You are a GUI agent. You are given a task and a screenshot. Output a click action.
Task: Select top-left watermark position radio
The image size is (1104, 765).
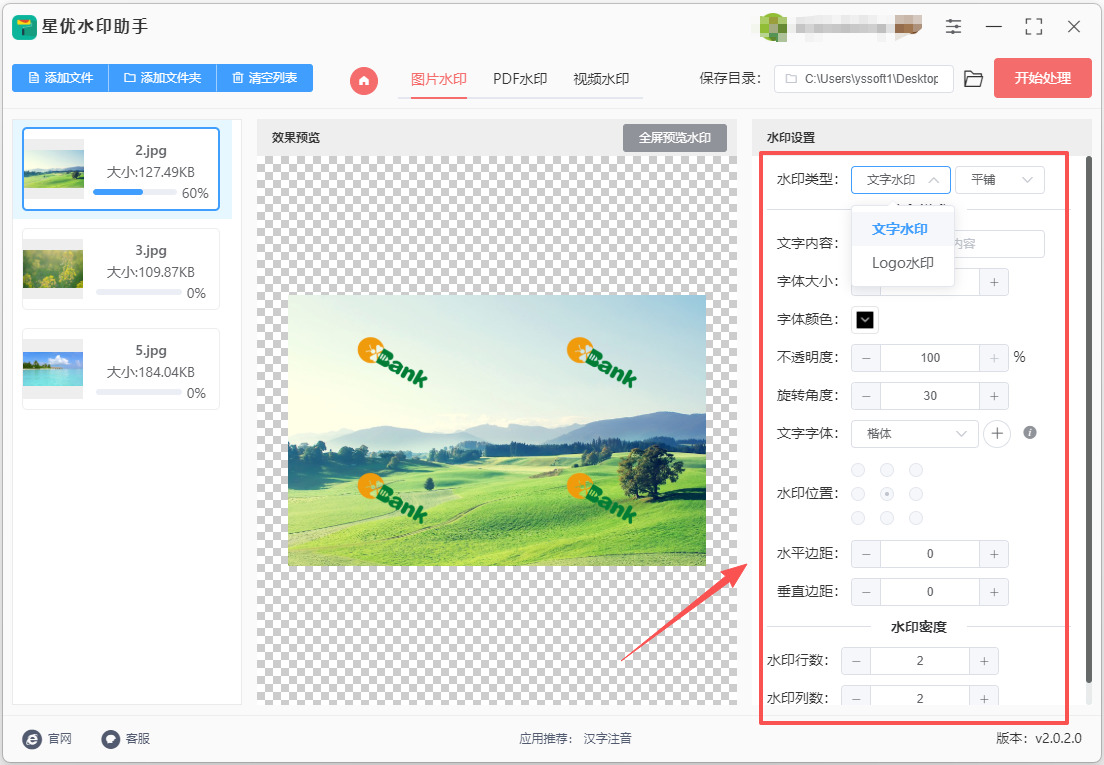(x=858, y=469)
